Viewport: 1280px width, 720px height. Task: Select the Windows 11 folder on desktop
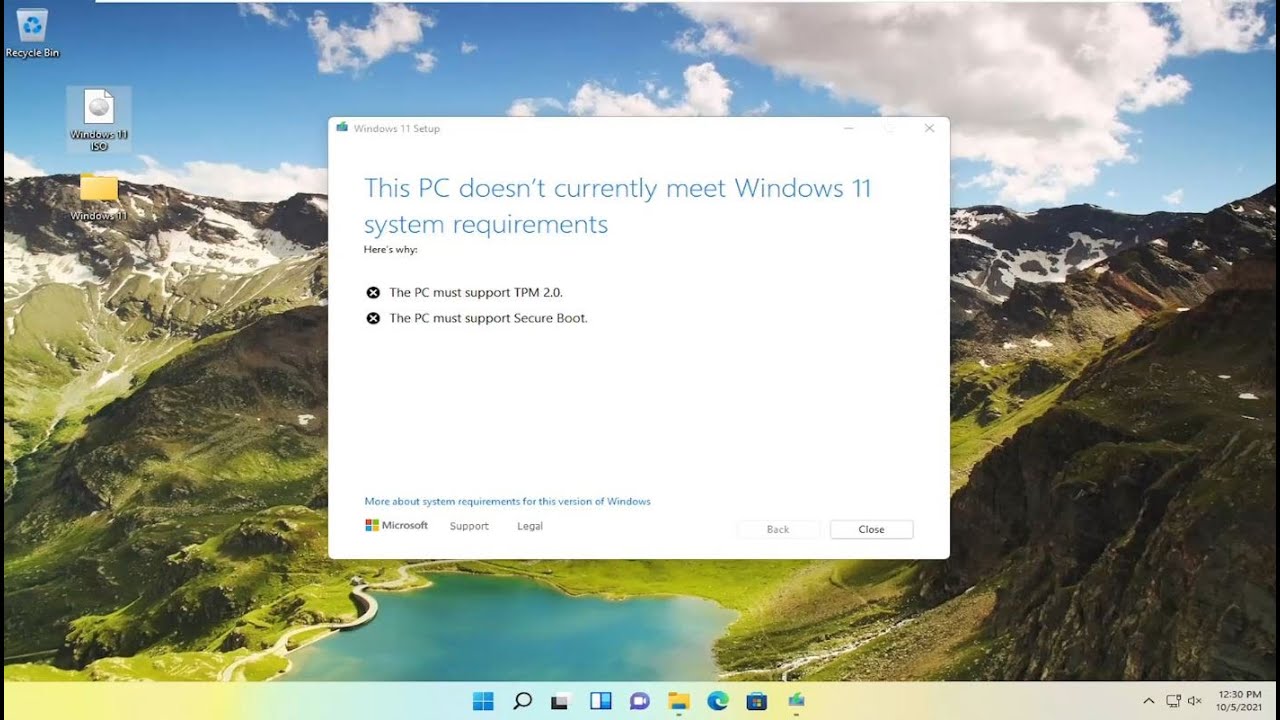(99, 197)
